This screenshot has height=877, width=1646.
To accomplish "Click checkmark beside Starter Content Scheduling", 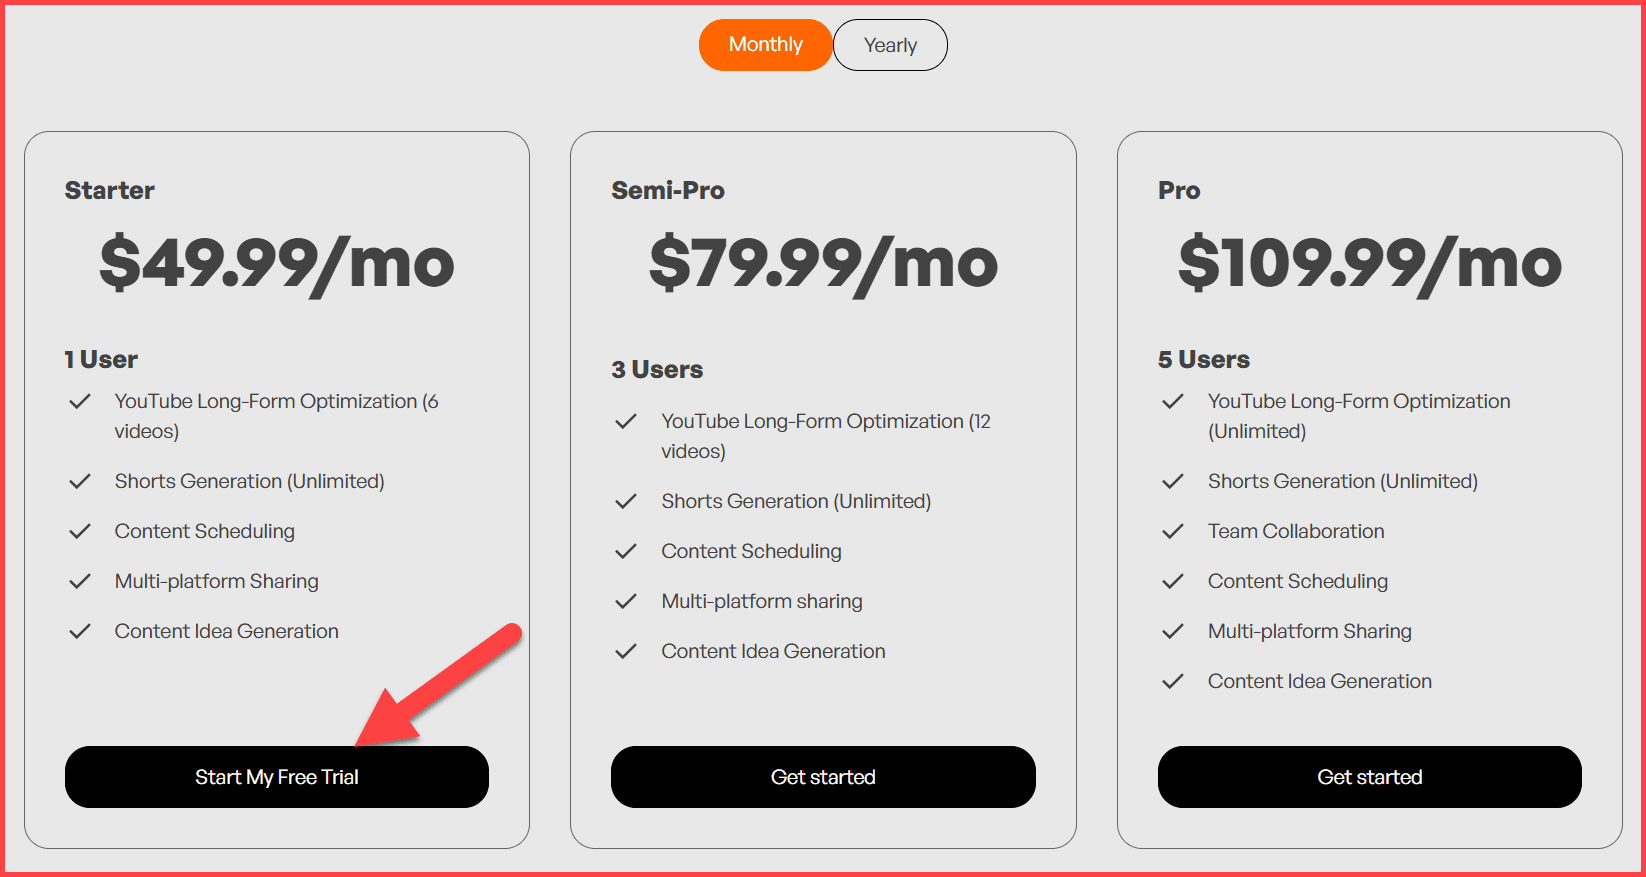I will tap(80, 531).
